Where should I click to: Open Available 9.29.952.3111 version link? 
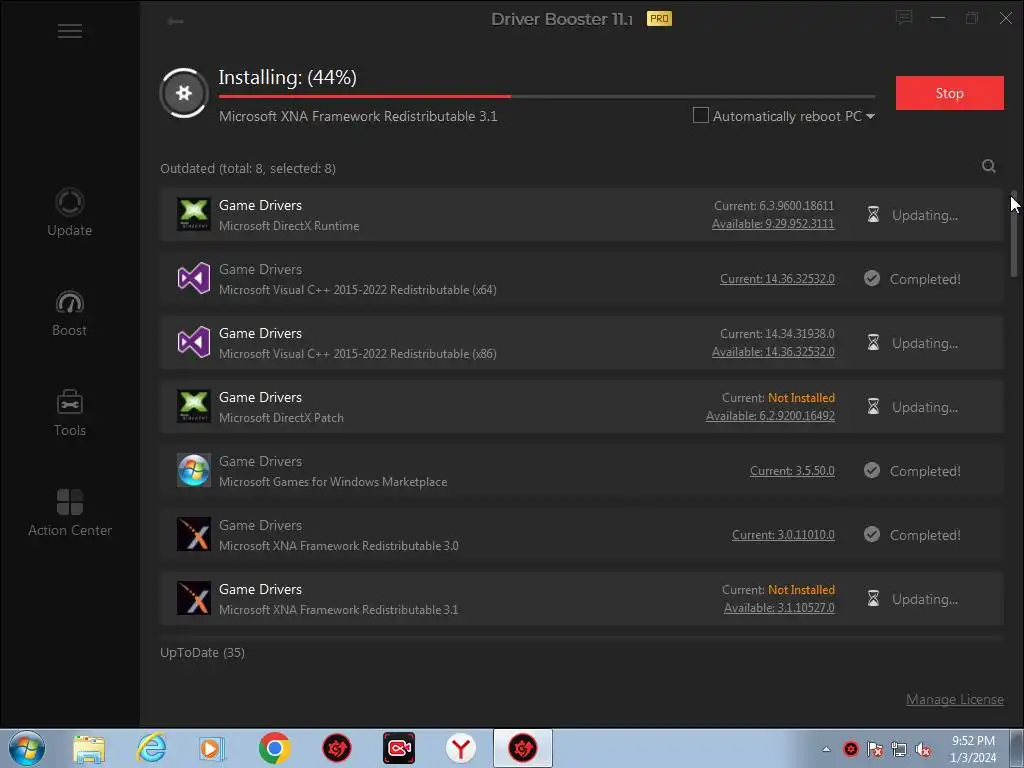coord(773,224)
